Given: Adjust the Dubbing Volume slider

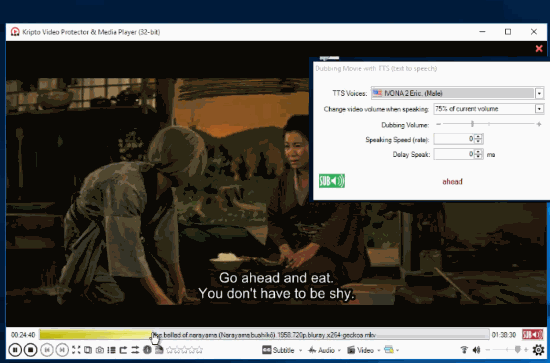Looking at the screenshot, I should click(x=472, y=124).
